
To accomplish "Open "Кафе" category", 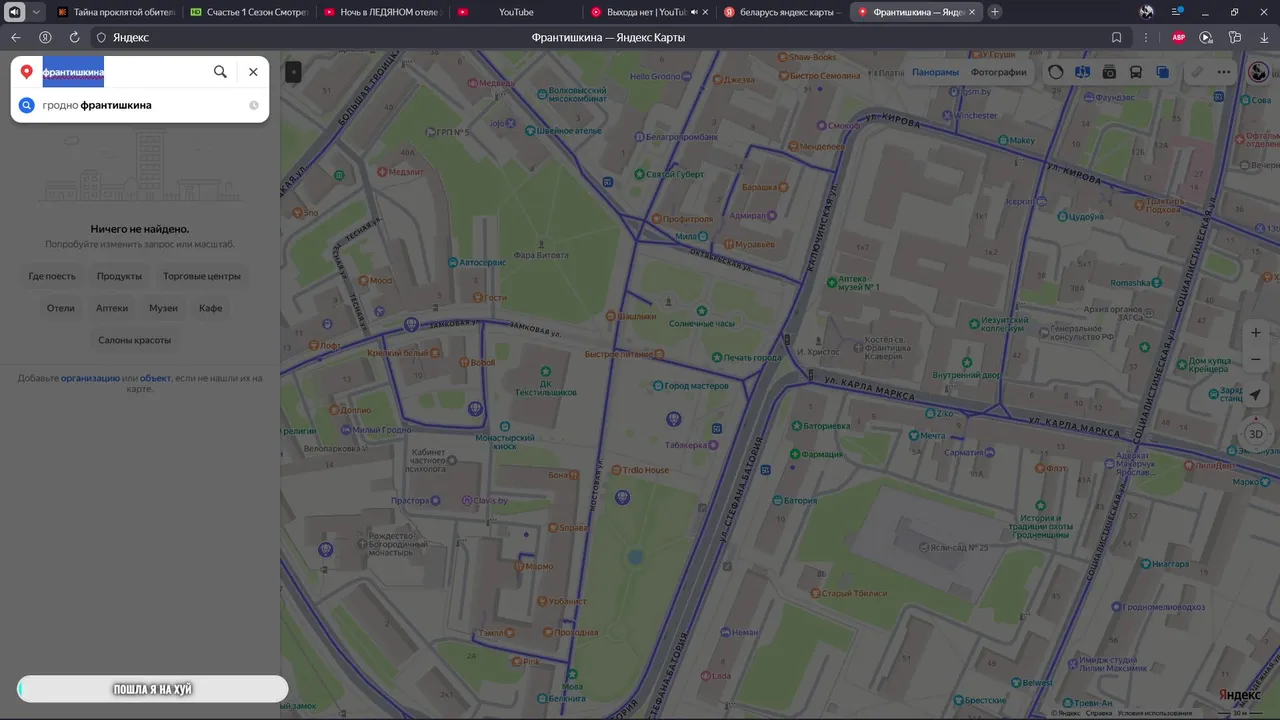I will point(210,308).
